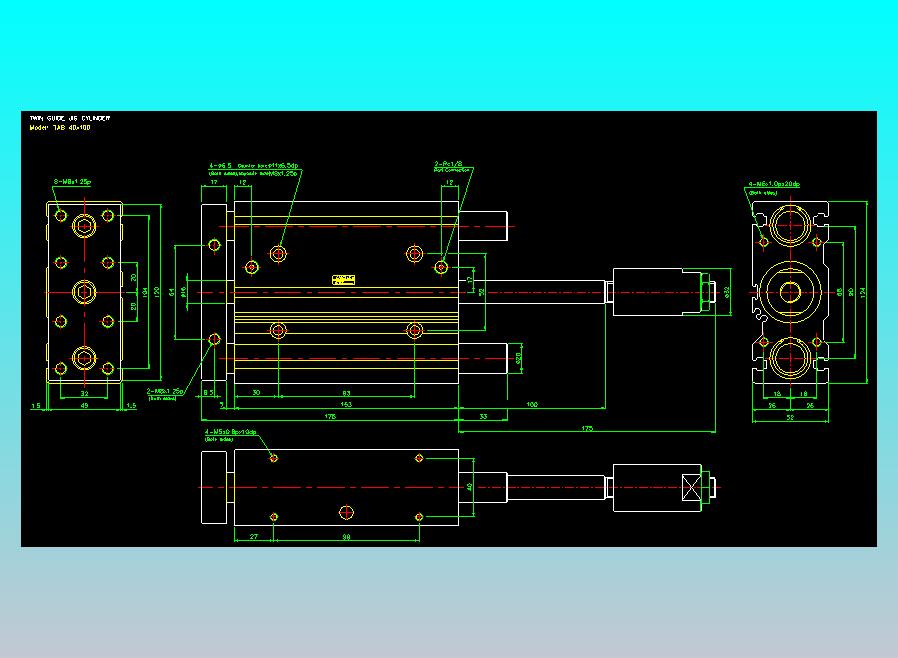This screenshot has width=898, height=658.
Task: Select the 2-M8x1.25p both-sides note
Action: [167, 392]
